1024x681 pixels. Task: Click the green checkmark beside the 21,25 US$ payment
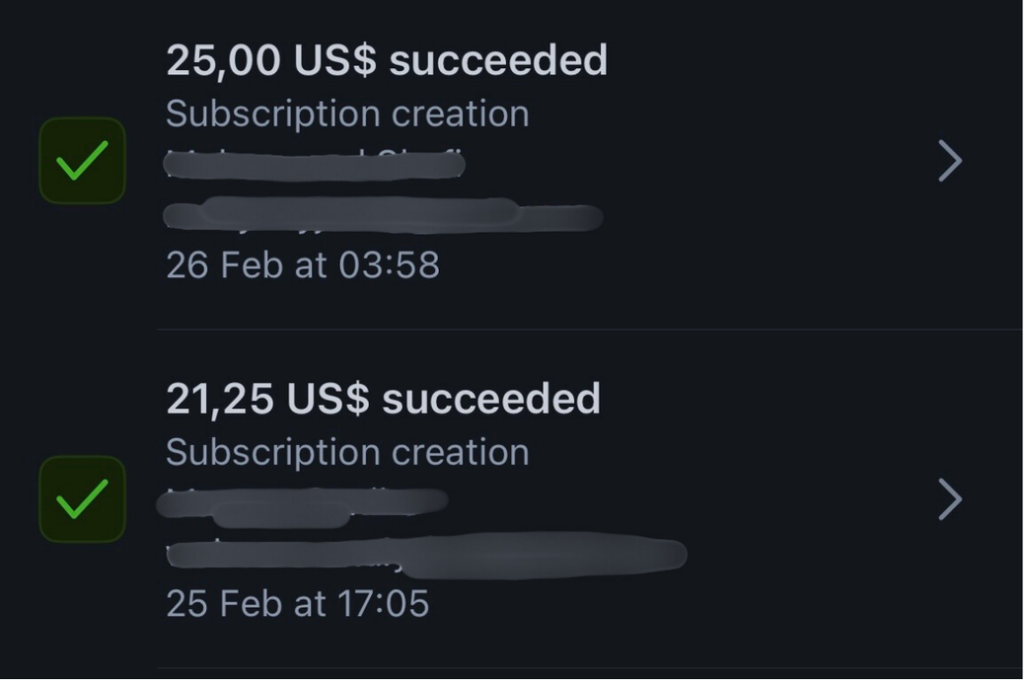click(82, 499)
